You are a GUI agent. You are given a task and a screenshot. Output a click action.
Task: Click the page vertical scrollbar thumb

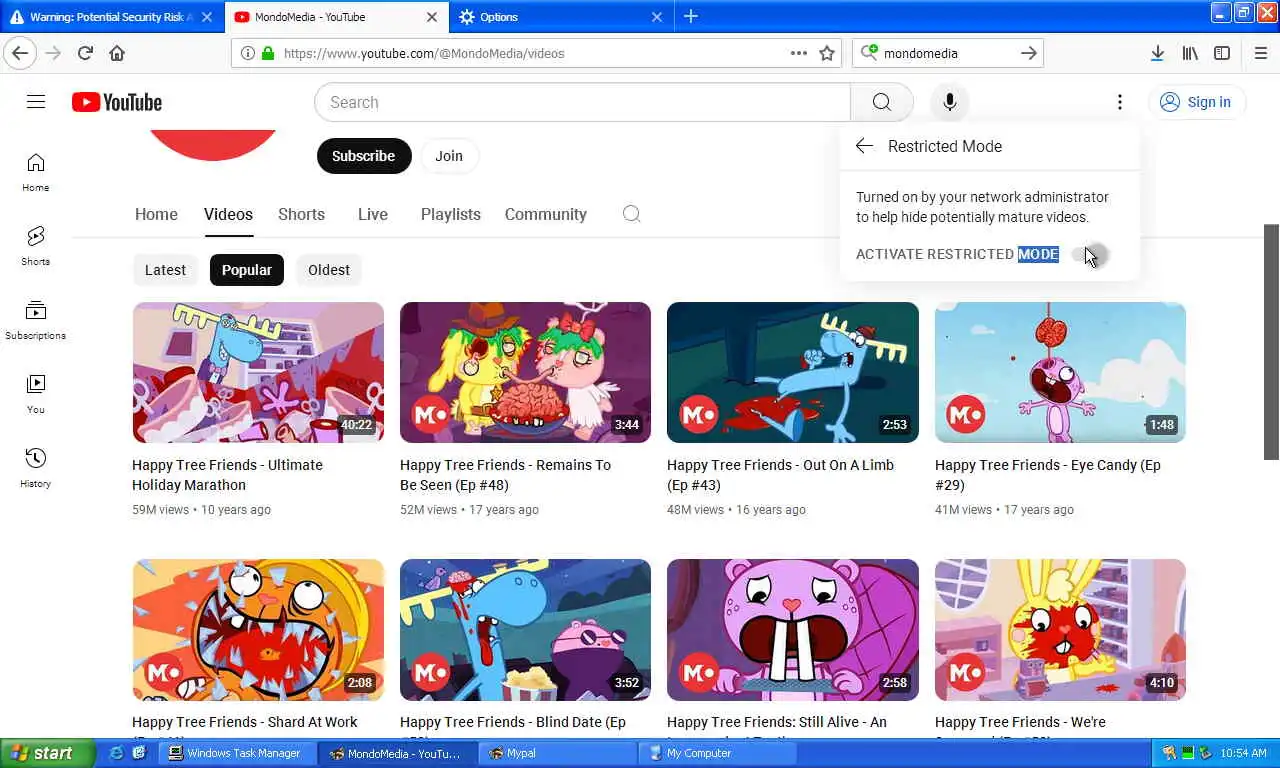1272,341
